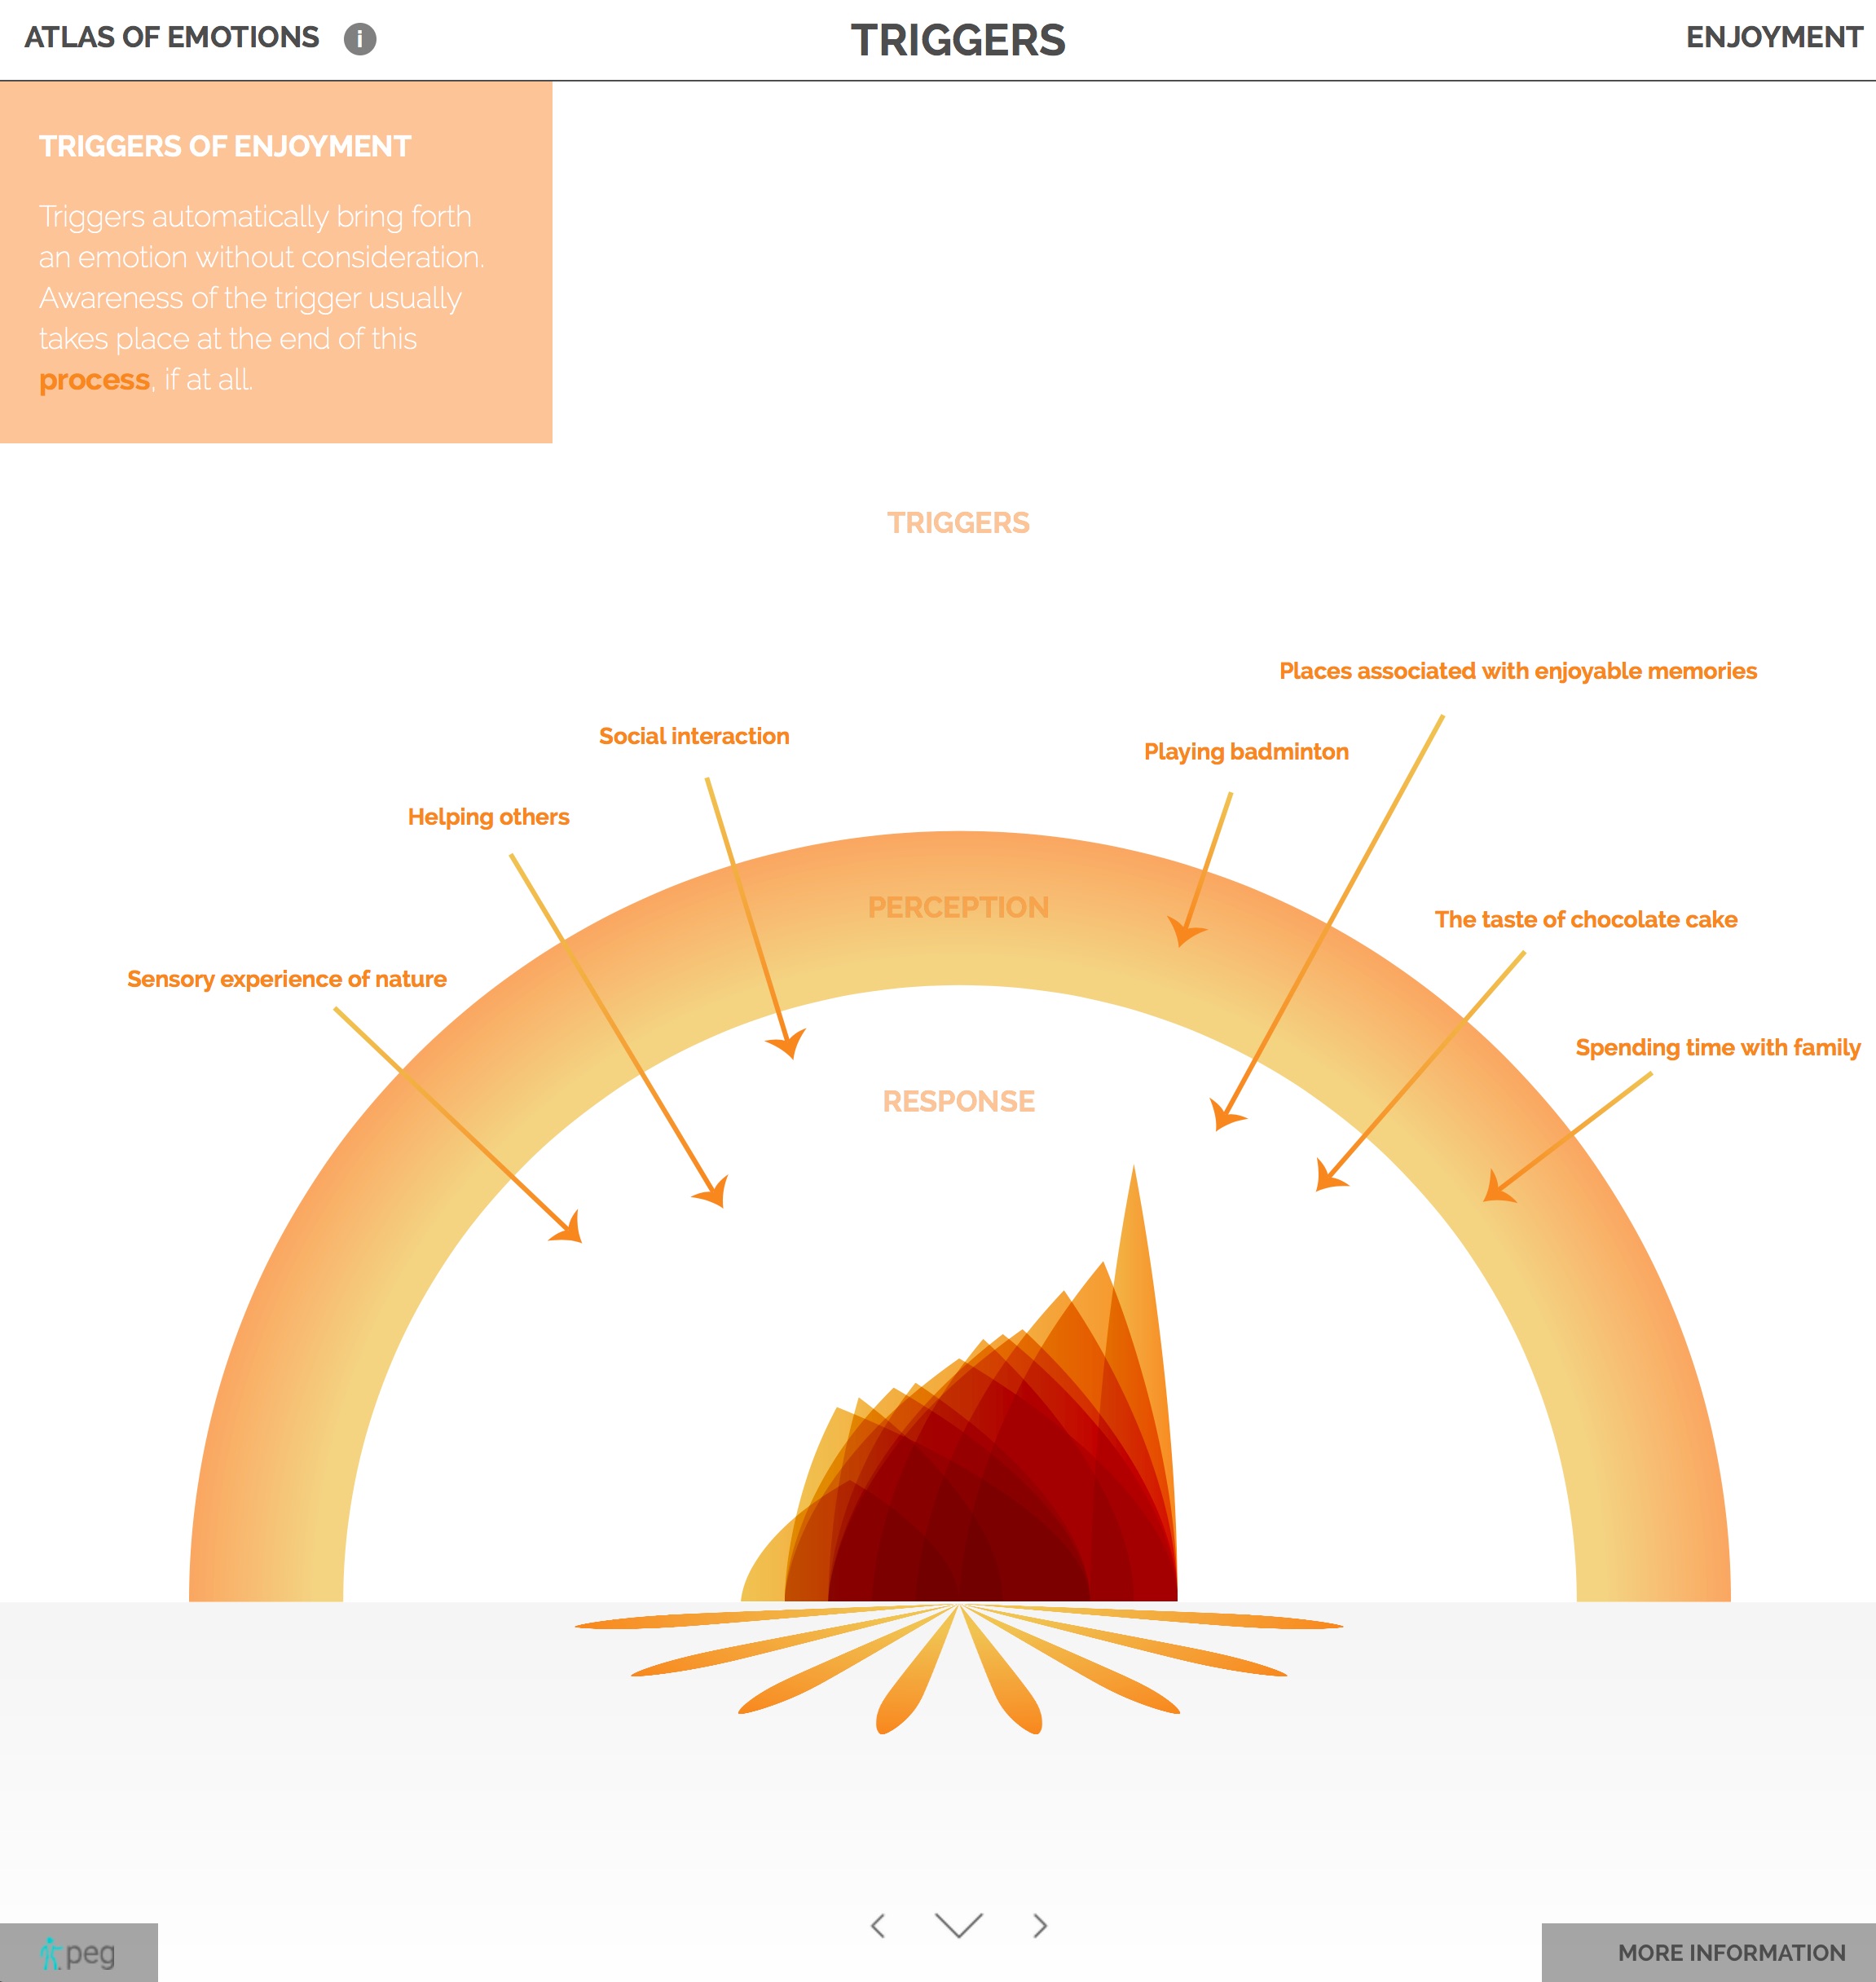Open the ENJOYMENT emotion menu
The width and height of the screenshot is (1876, 1982).
tap(1773, 38)
